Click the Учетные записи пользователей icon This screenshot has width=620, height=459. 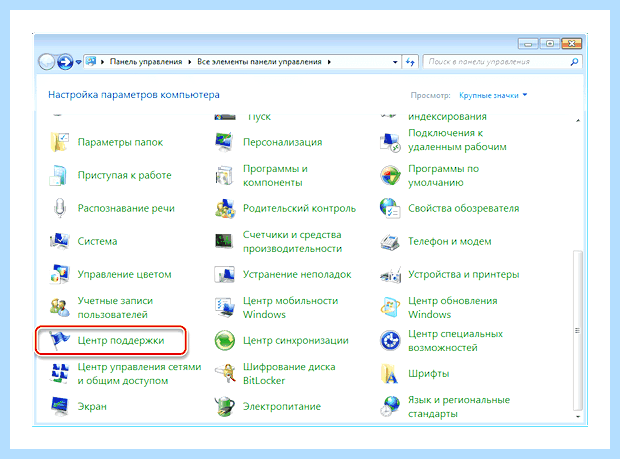click(x=59, y=307)
